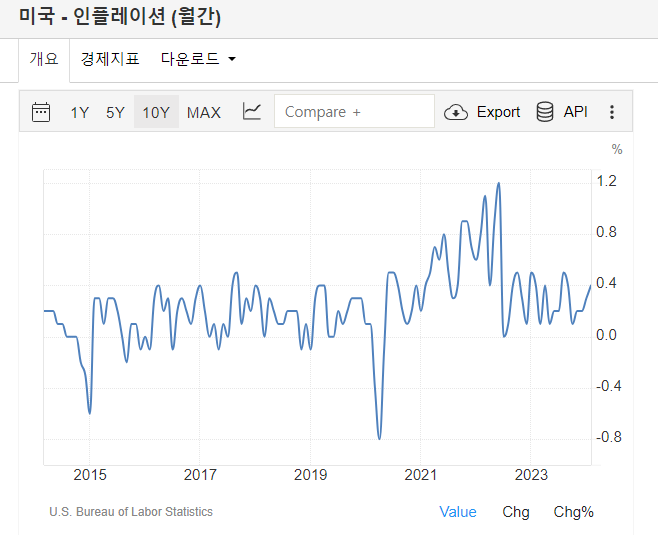This screenshot has width=658, height=535.
Task: Open the 다운로드 dropdown menu
Action: click(198, 59)
